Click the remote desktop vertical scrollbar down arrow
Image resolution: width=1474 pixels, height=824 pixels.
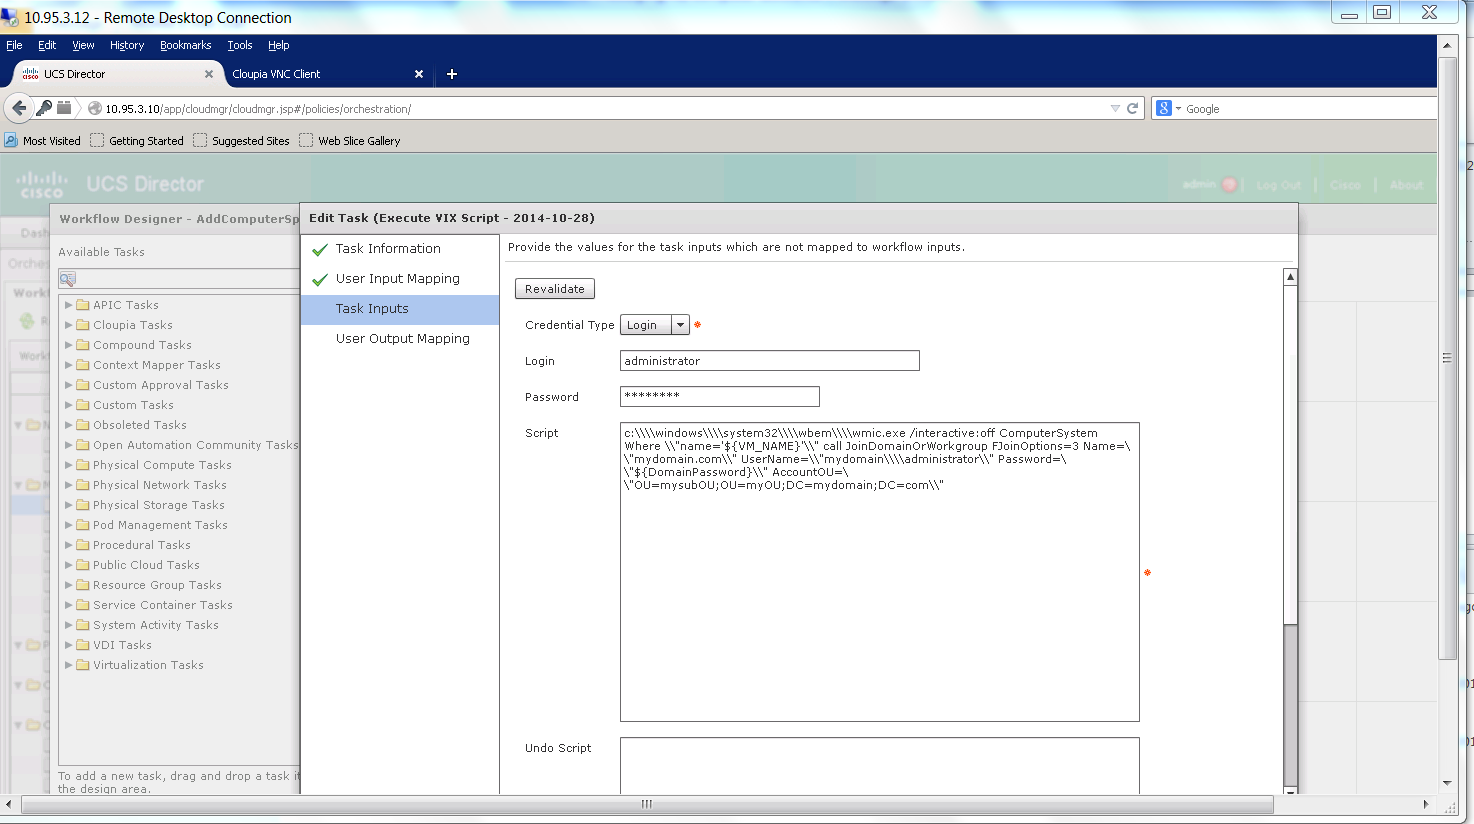click(1447, 783)
